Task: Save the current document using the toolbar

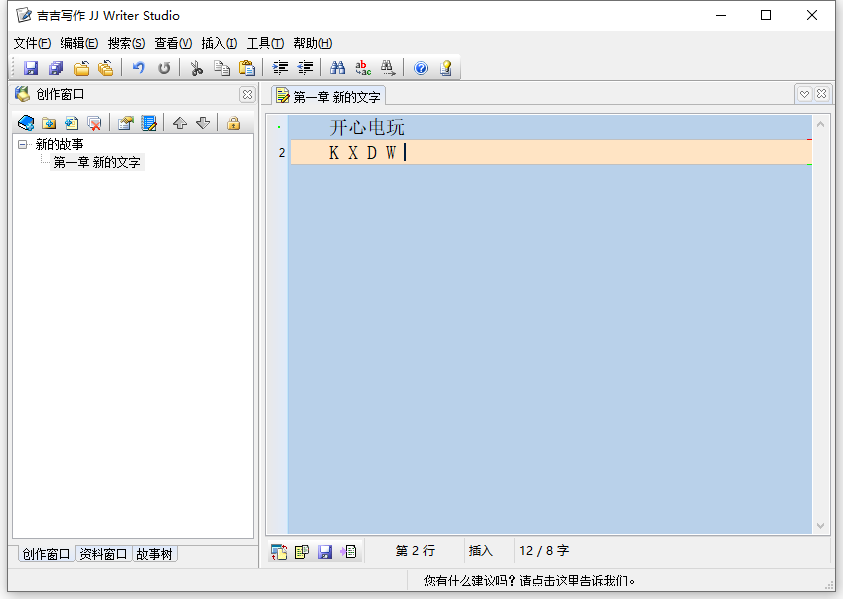Action: click(x=30, y=67)
